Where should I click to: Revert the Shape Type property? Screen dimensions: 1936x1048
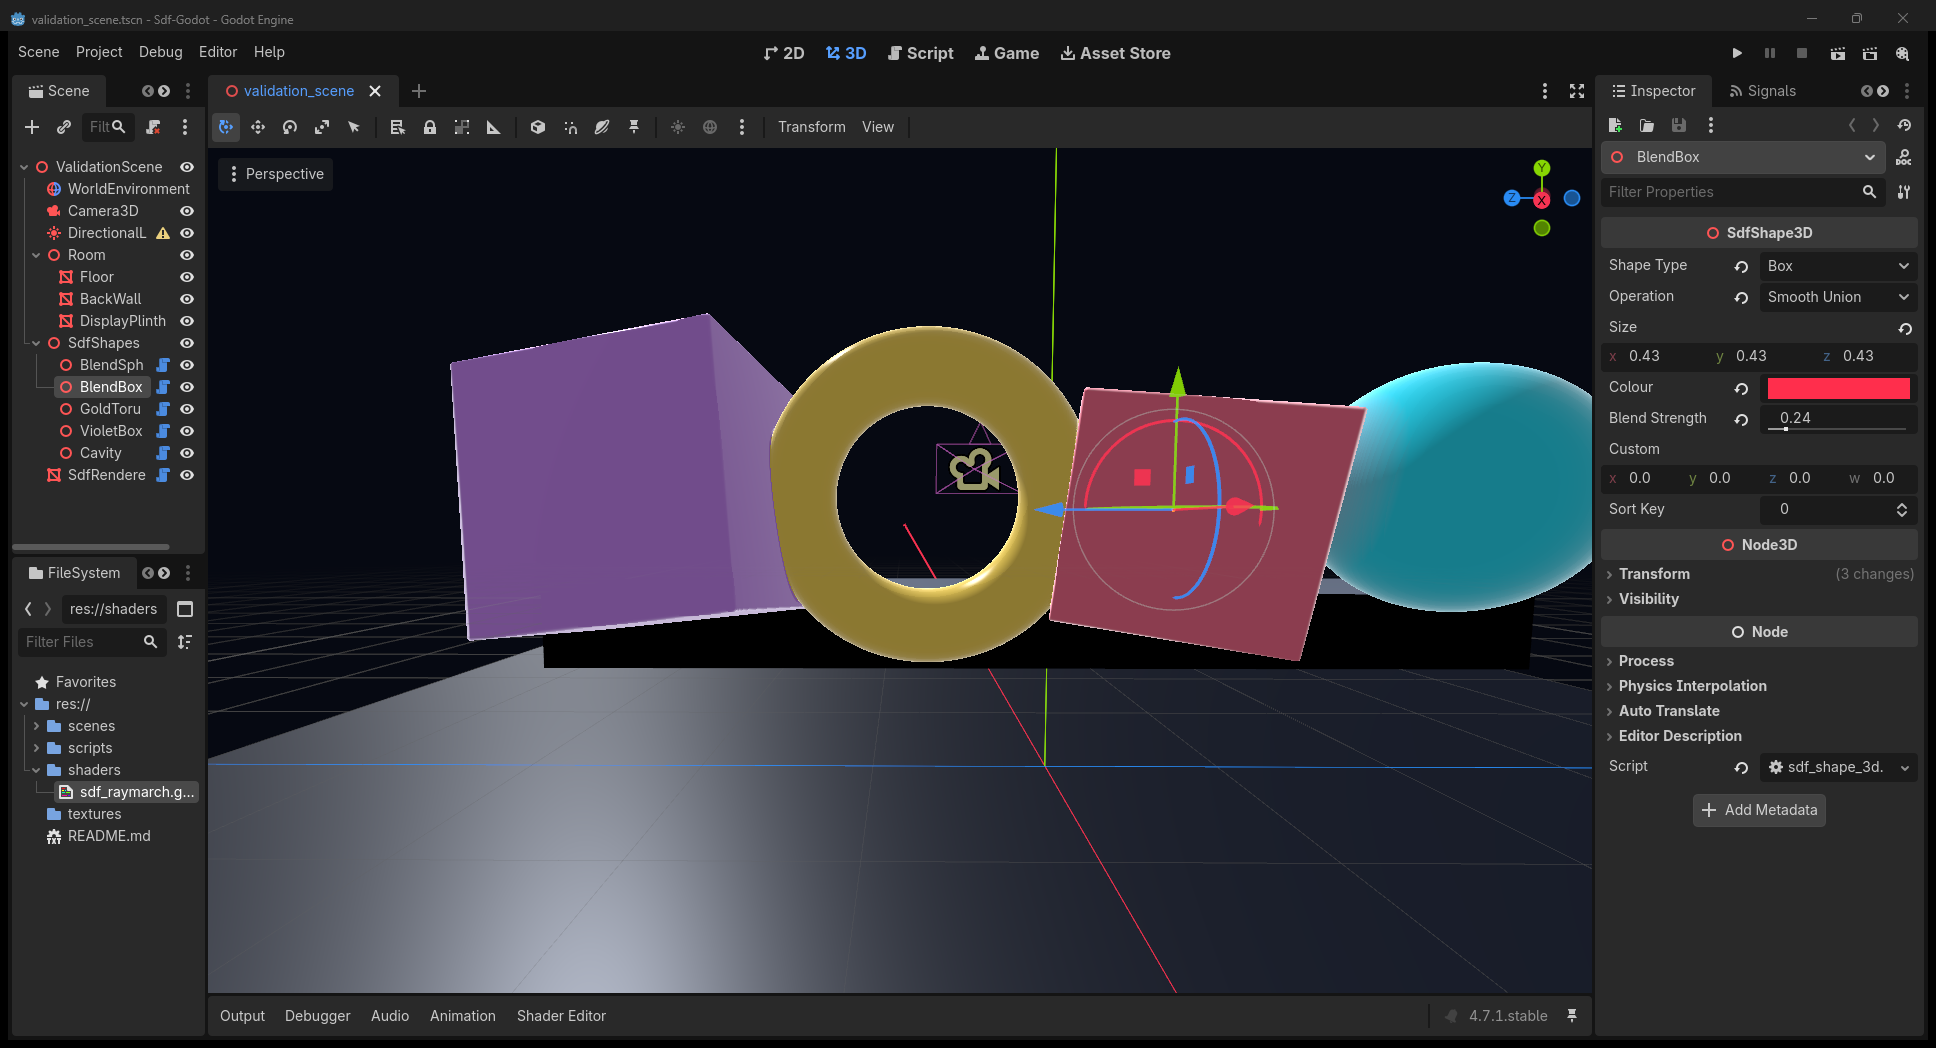tap(1741, 266)
